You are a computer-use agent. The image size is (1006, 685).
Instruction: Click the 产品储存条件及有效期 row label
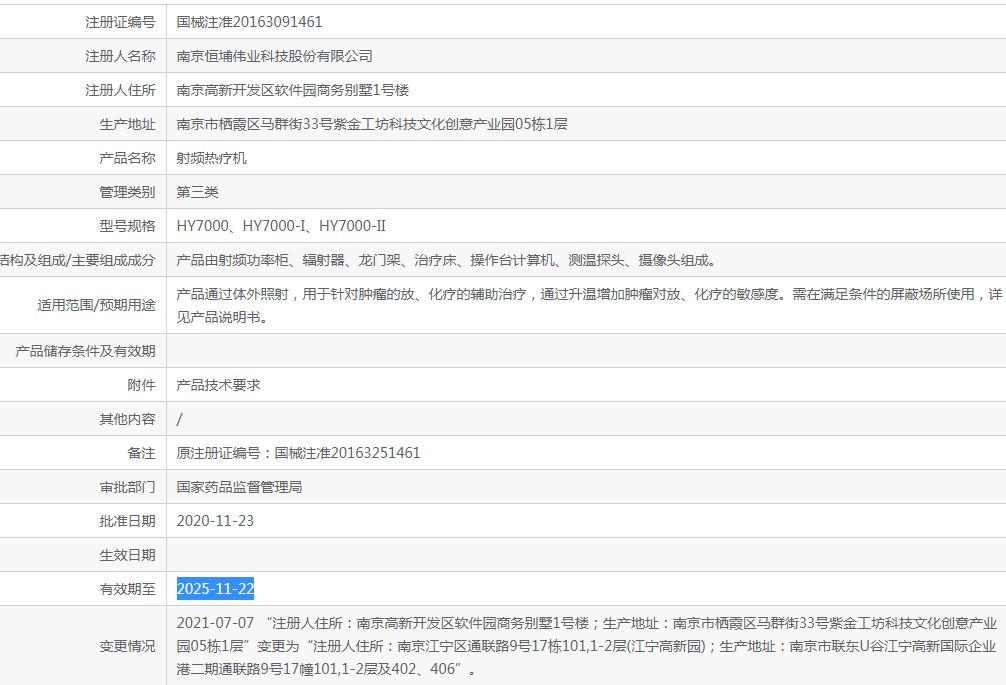(x=85, y=351)
